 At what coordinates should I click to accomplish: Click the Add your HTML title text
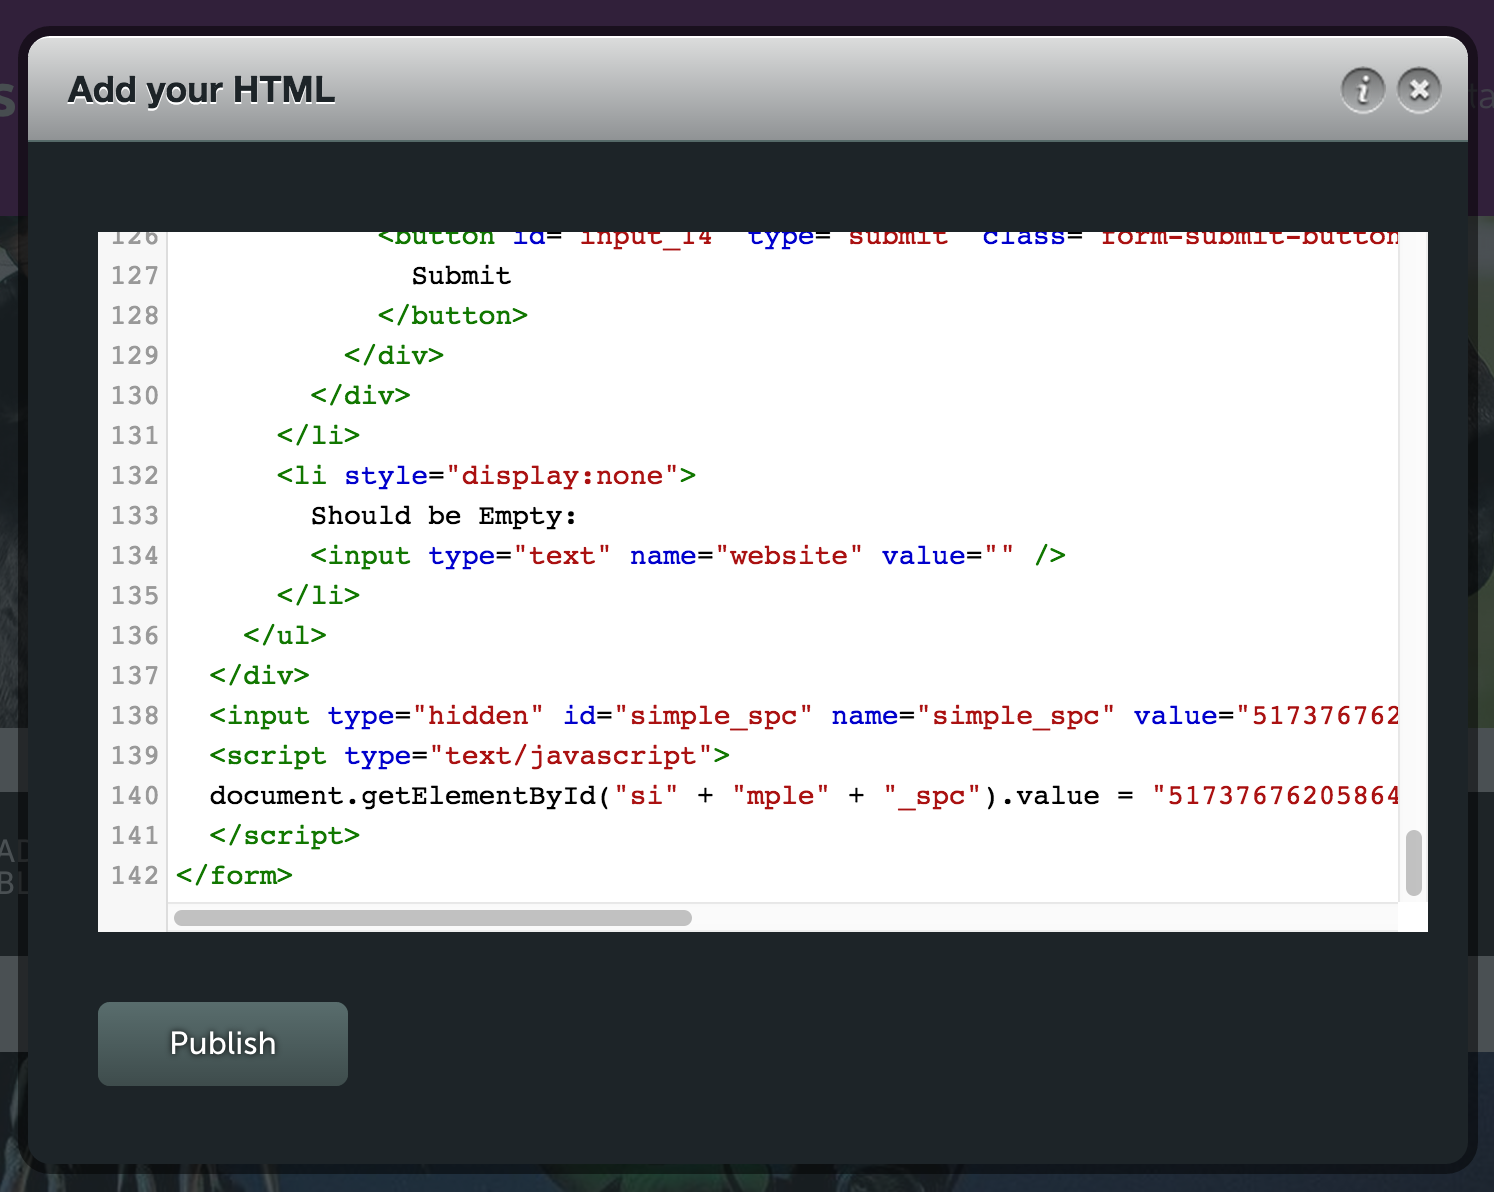tap(201, 90)
